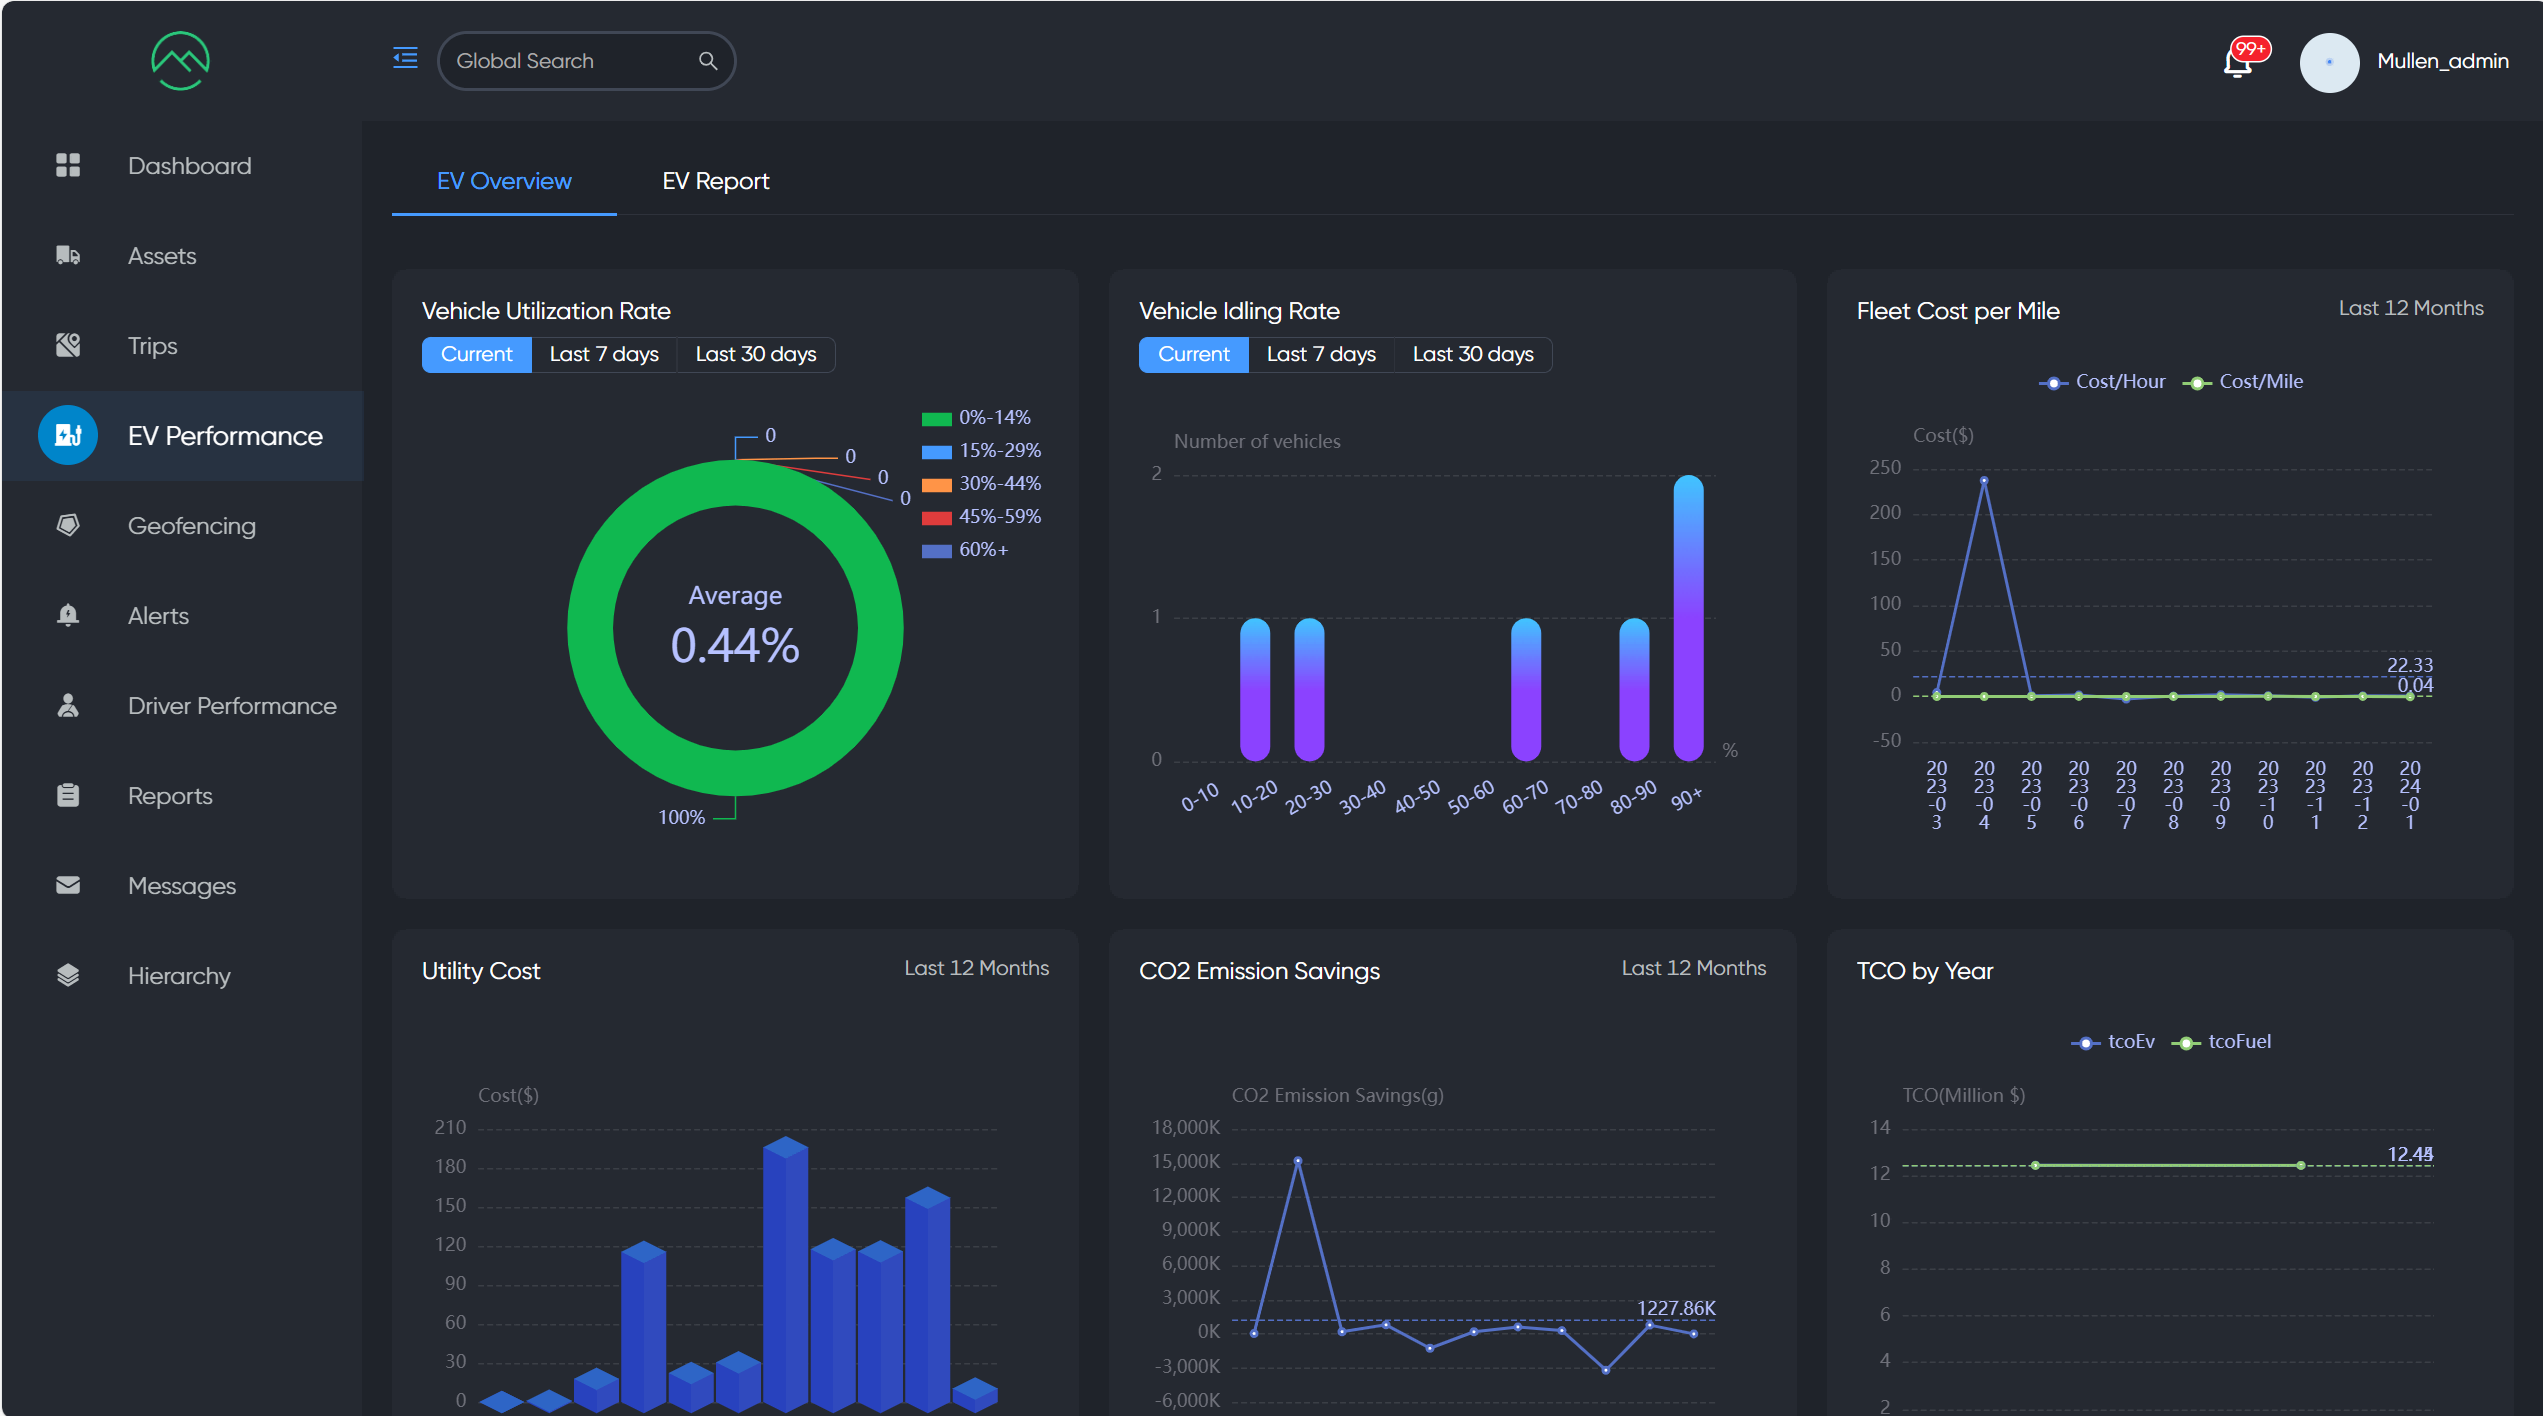Open Reports in the sidebar
This screenshot has width=2543, height=1416.
point(170,795)
